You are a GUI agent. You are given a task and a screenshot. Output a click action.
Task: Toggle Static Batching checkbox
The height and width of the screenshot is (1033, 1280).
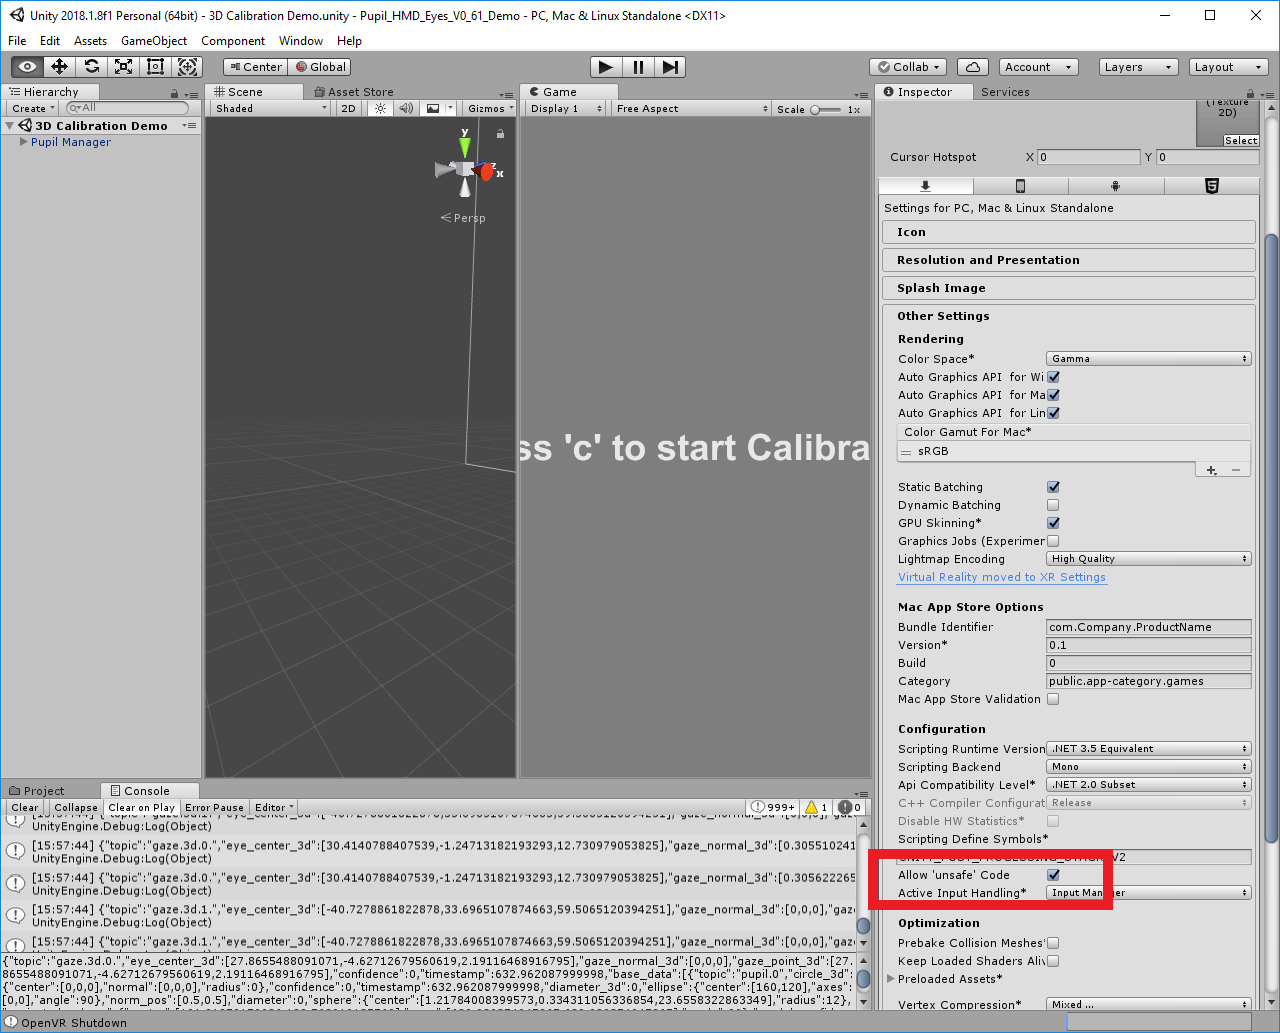(1053, 487)
